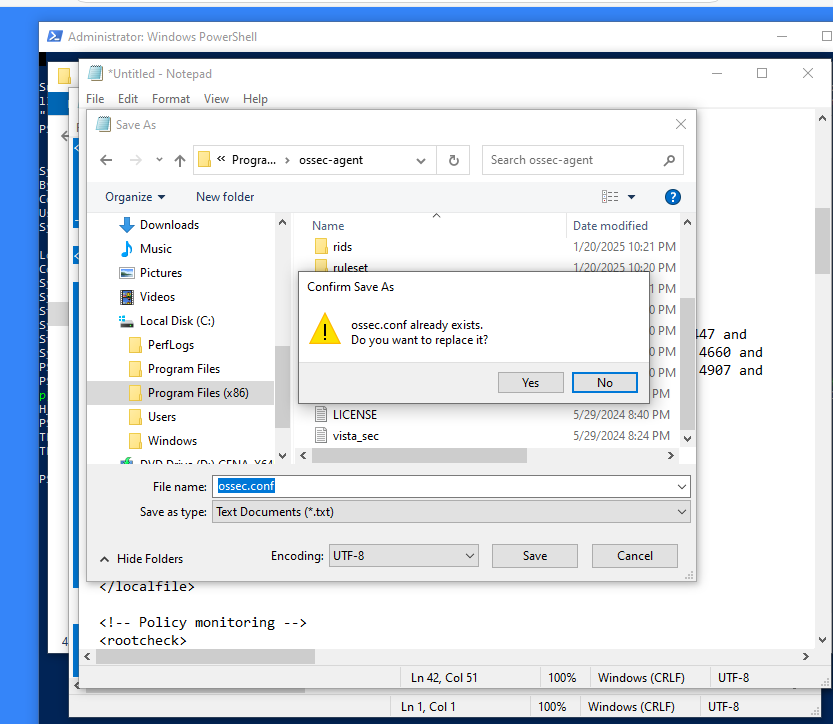
Task: Click Yes to replace ossec.conf
Action: (530, 382)
